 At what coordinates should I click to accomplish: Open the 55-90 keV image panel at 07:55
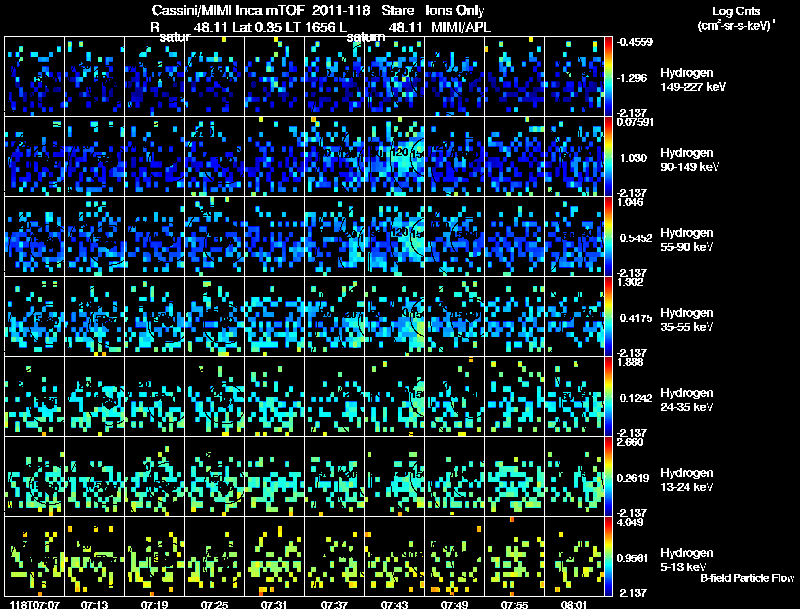tap(514, 237)
